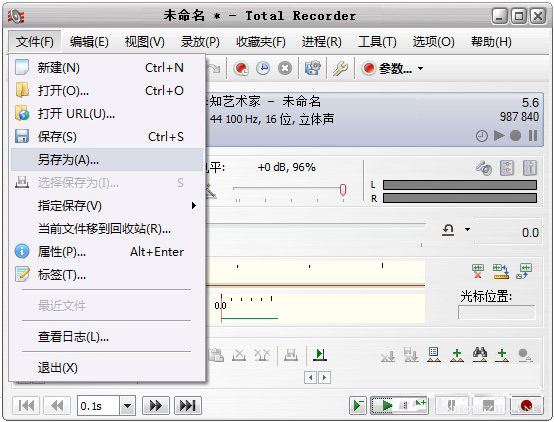Screen dimensions: 554x422
Task: Click the pause indicator in the info panel
Action: [x=533, y=135]
